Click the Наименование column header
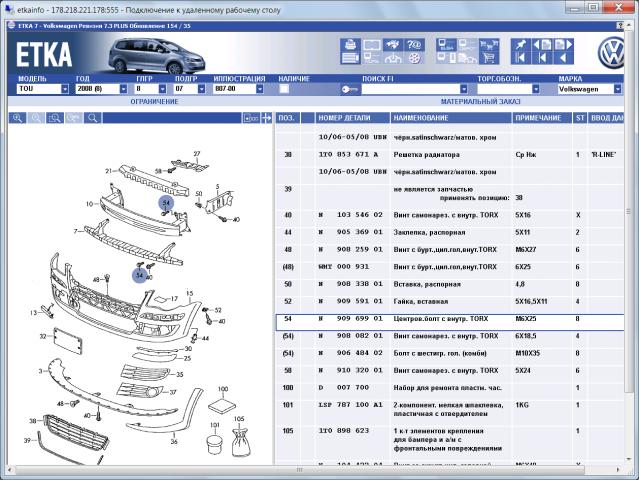Screen dimensions: 639x480 tap(451, 118)
